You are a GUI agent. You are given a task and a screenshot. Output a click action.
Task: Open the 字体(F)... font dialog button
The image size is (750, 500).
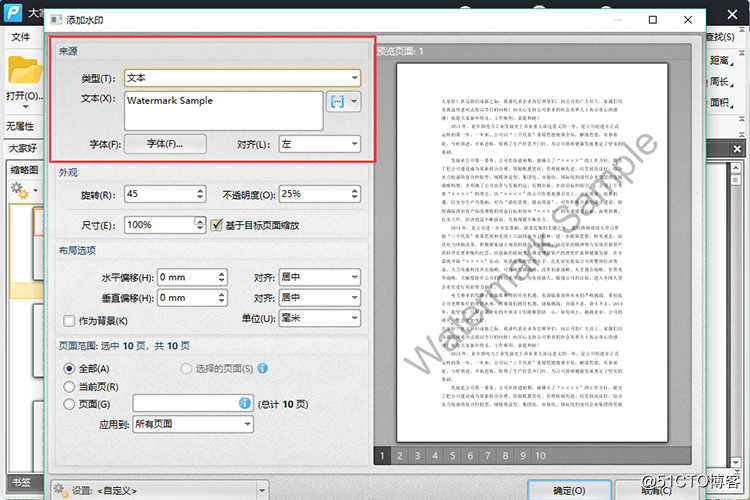tap(165, 144)
